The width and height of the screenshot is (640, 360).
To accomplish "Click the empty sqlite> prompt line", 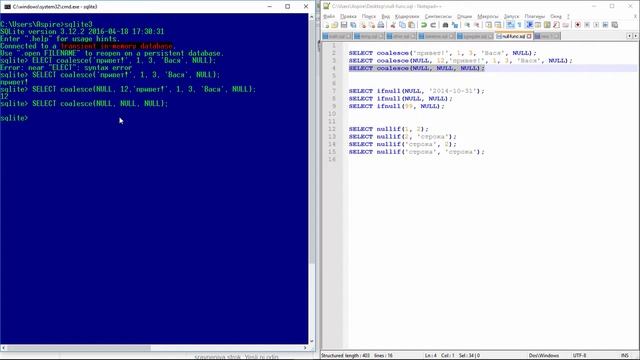I will [x=14, y=118].
